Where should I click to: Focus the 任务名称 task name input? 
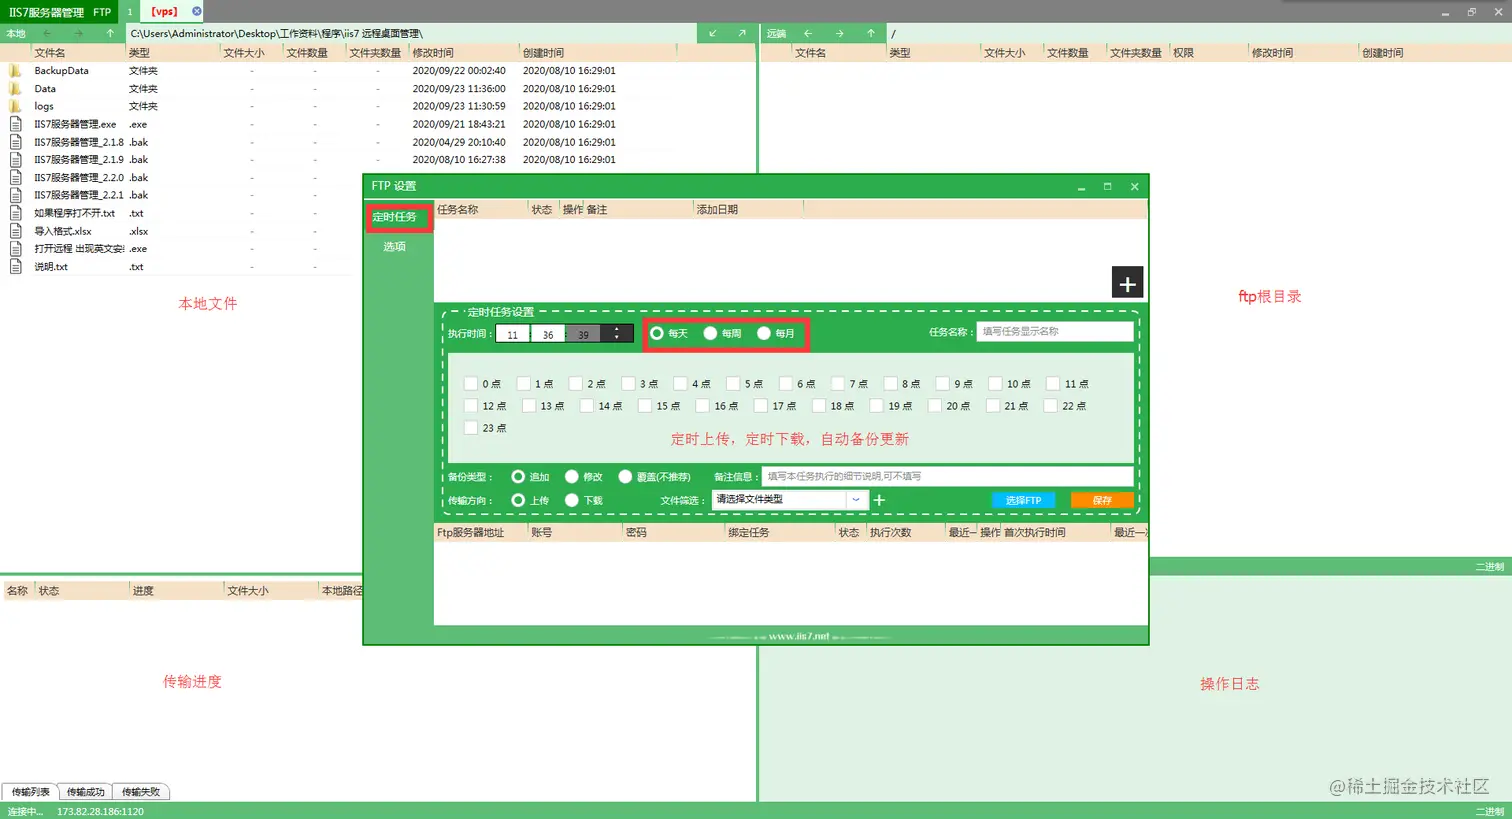1055,331
